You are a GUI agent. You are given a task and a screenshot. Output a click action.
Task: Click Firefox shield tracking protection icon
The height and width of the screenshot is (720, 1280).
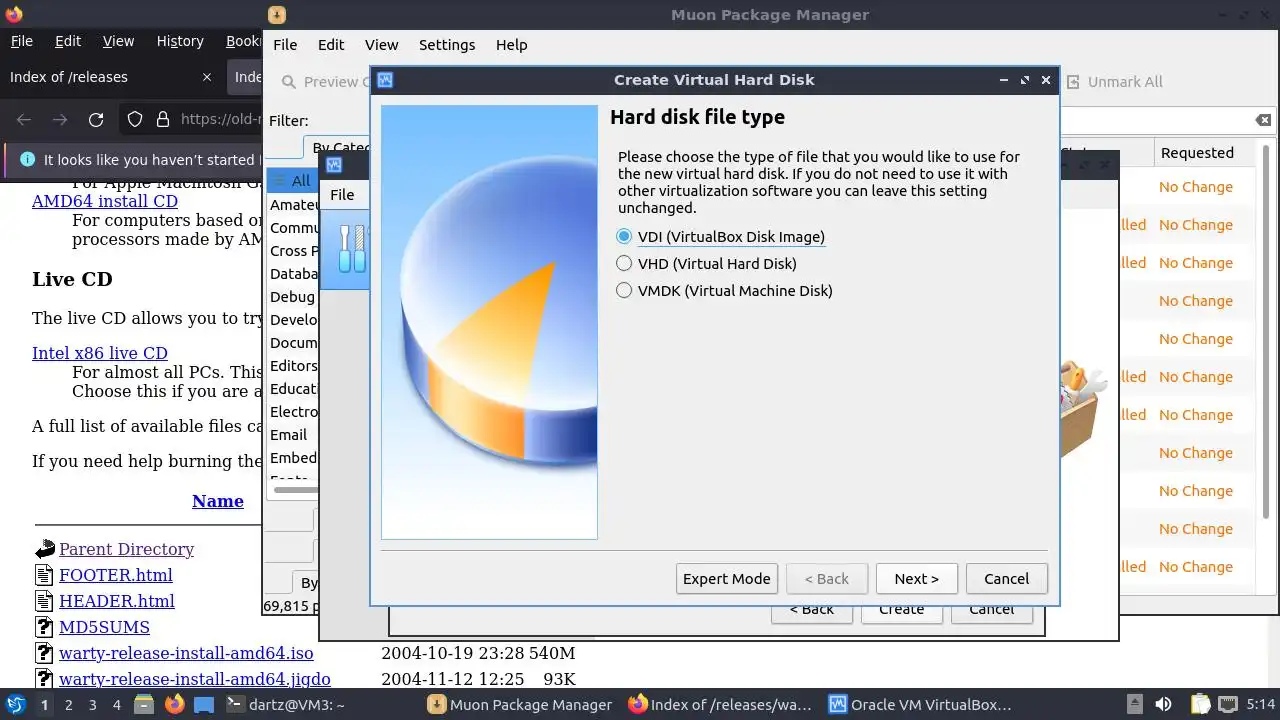[135, 119]
